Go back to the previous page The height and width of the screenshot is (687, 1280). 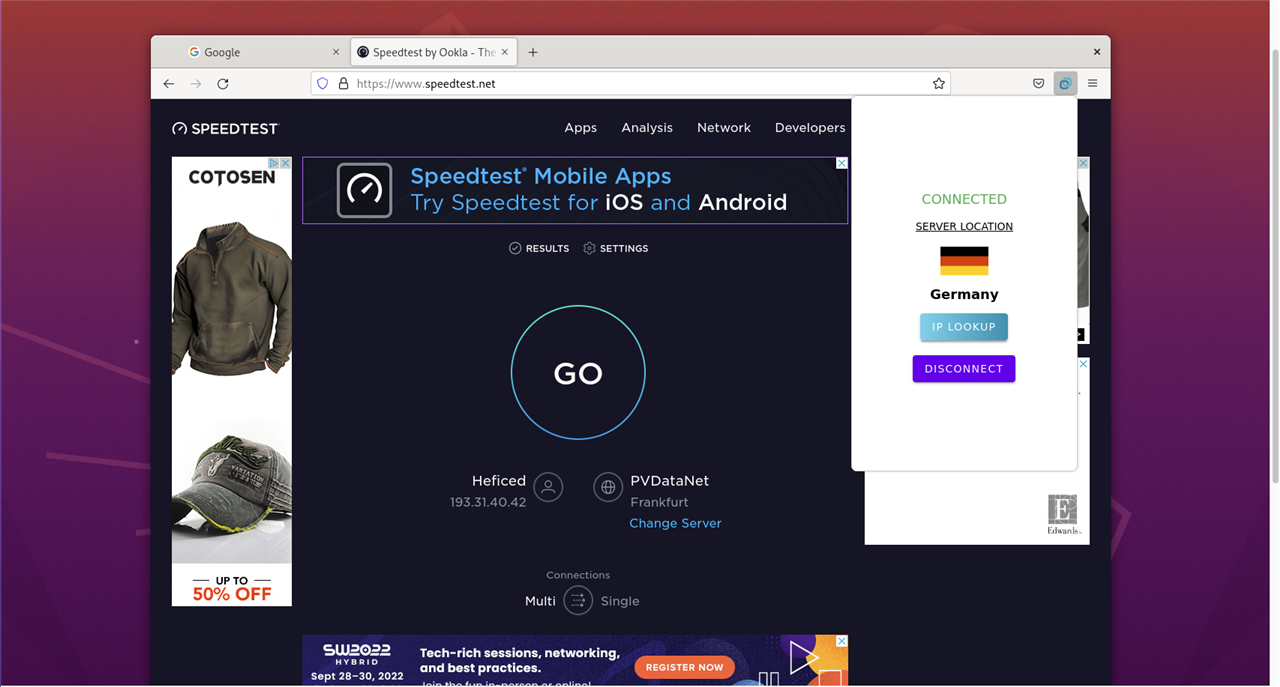click(169, 84)
